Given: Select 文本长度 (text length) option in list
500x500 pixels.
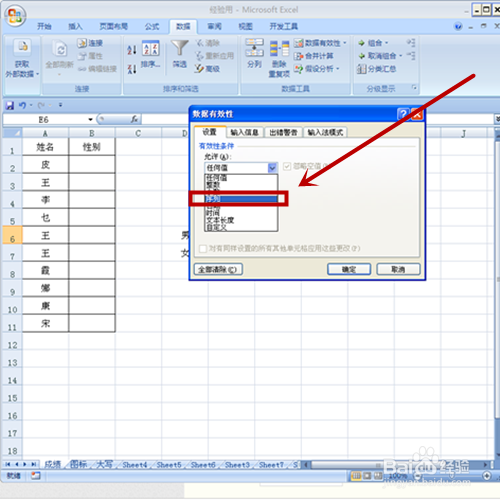Looking at the screenshot, I should (x=241, y=220).
